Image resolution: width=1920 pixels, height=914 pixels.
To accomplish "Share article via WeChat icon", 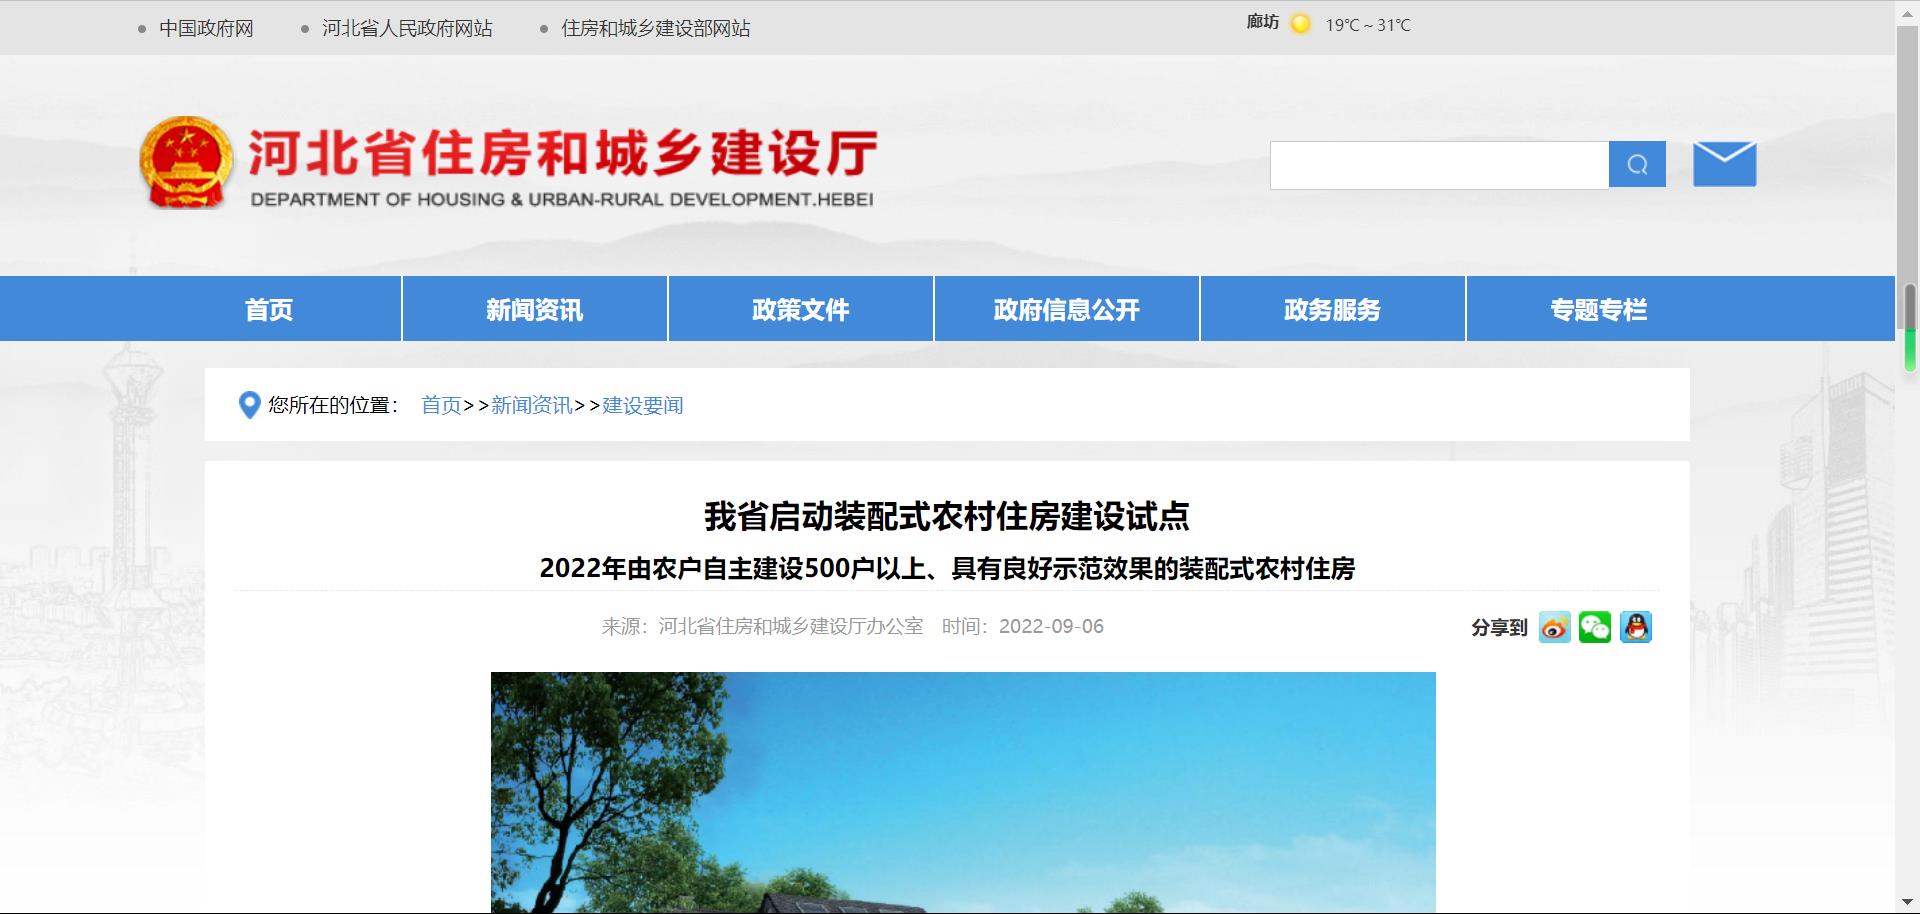I will [1595, 627].
